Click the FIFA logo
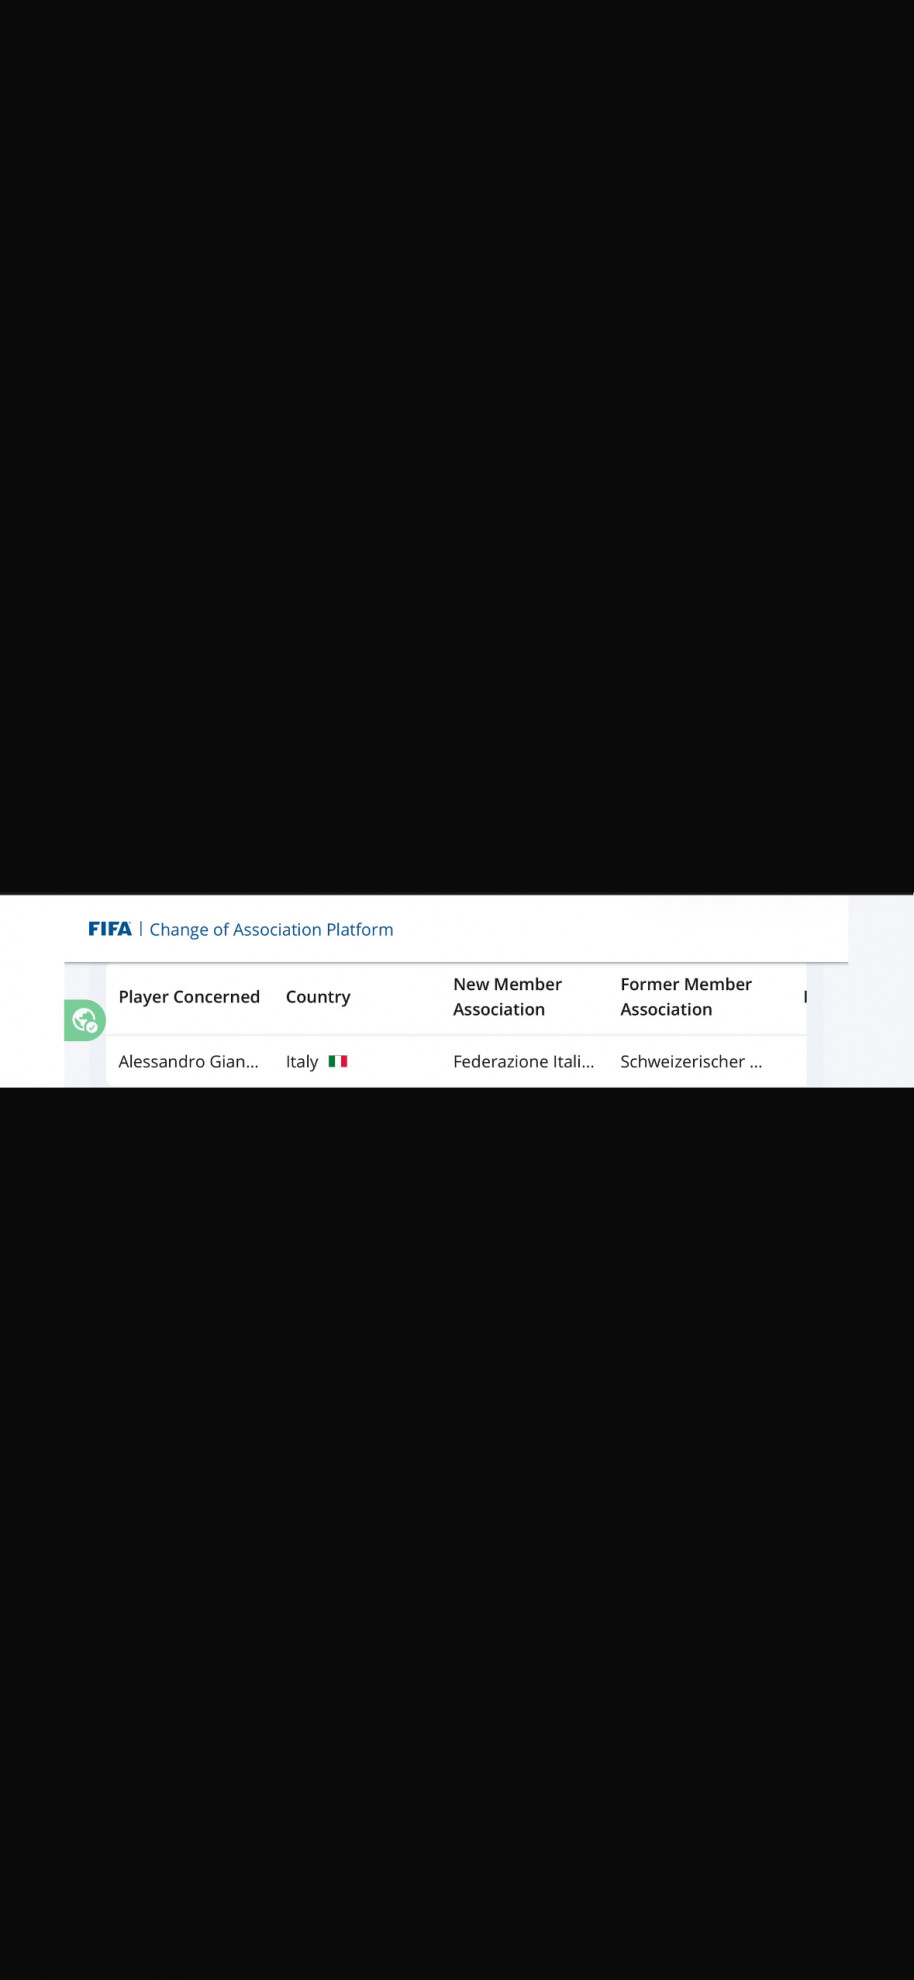 (110, 929)
